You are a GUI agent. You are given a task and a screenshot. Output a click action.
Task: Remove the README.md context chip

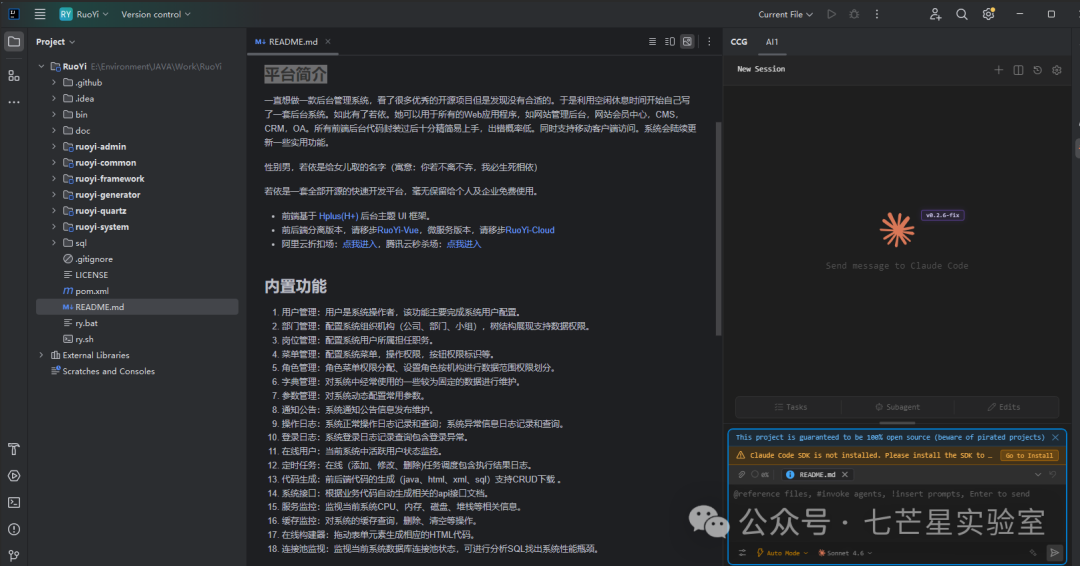[x=845, y=474]
